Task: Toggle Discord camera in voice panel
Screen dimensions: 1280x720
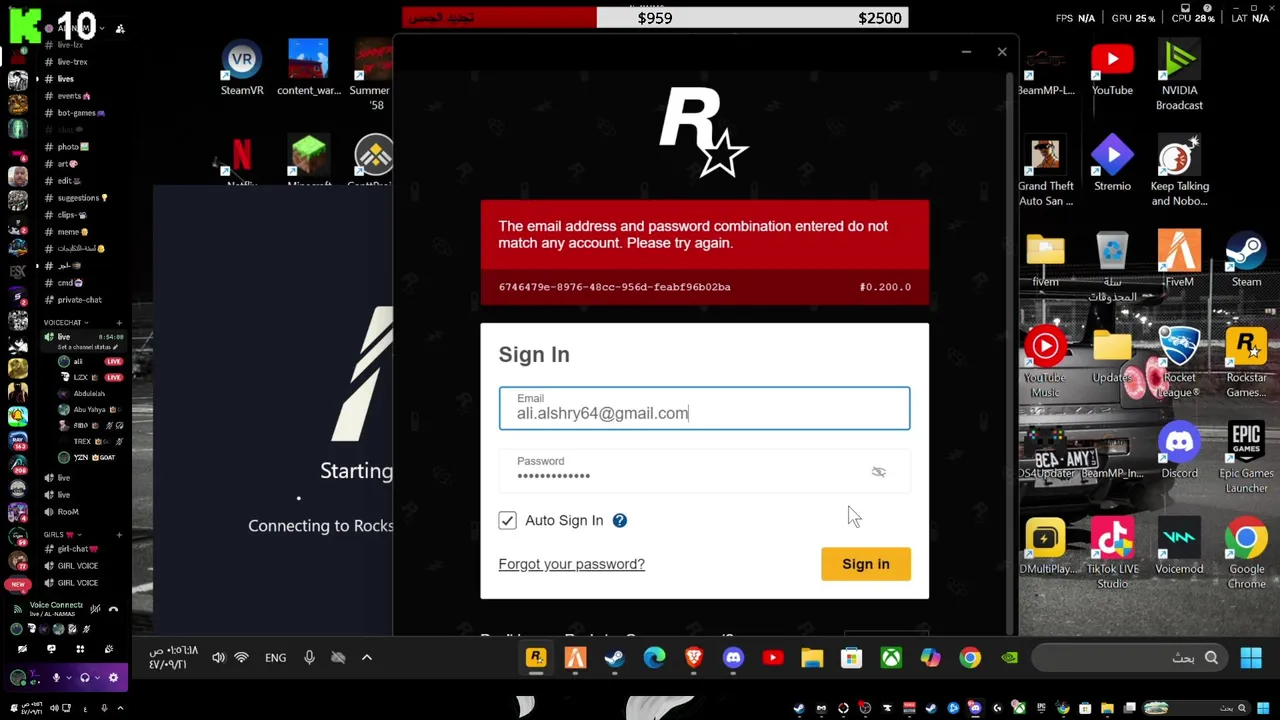Action: (22, 649)
